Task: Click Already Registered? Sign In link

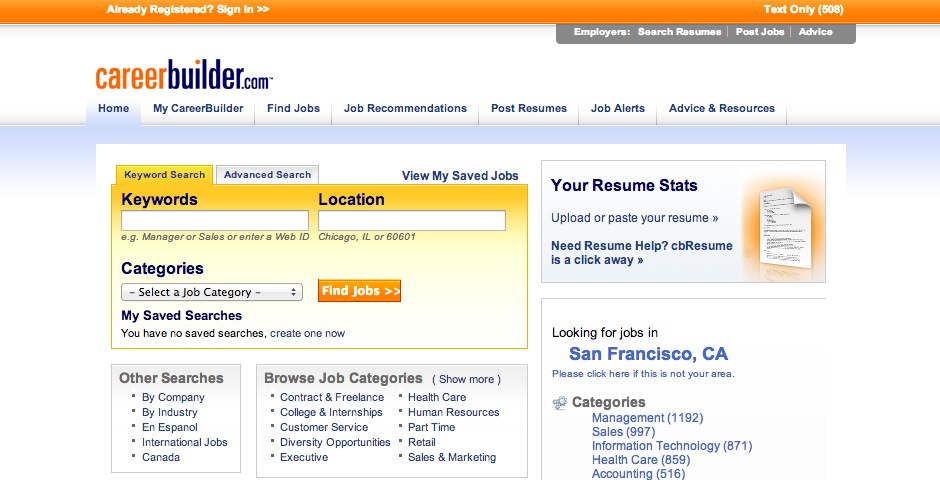Action: click(x=188, y=10)
